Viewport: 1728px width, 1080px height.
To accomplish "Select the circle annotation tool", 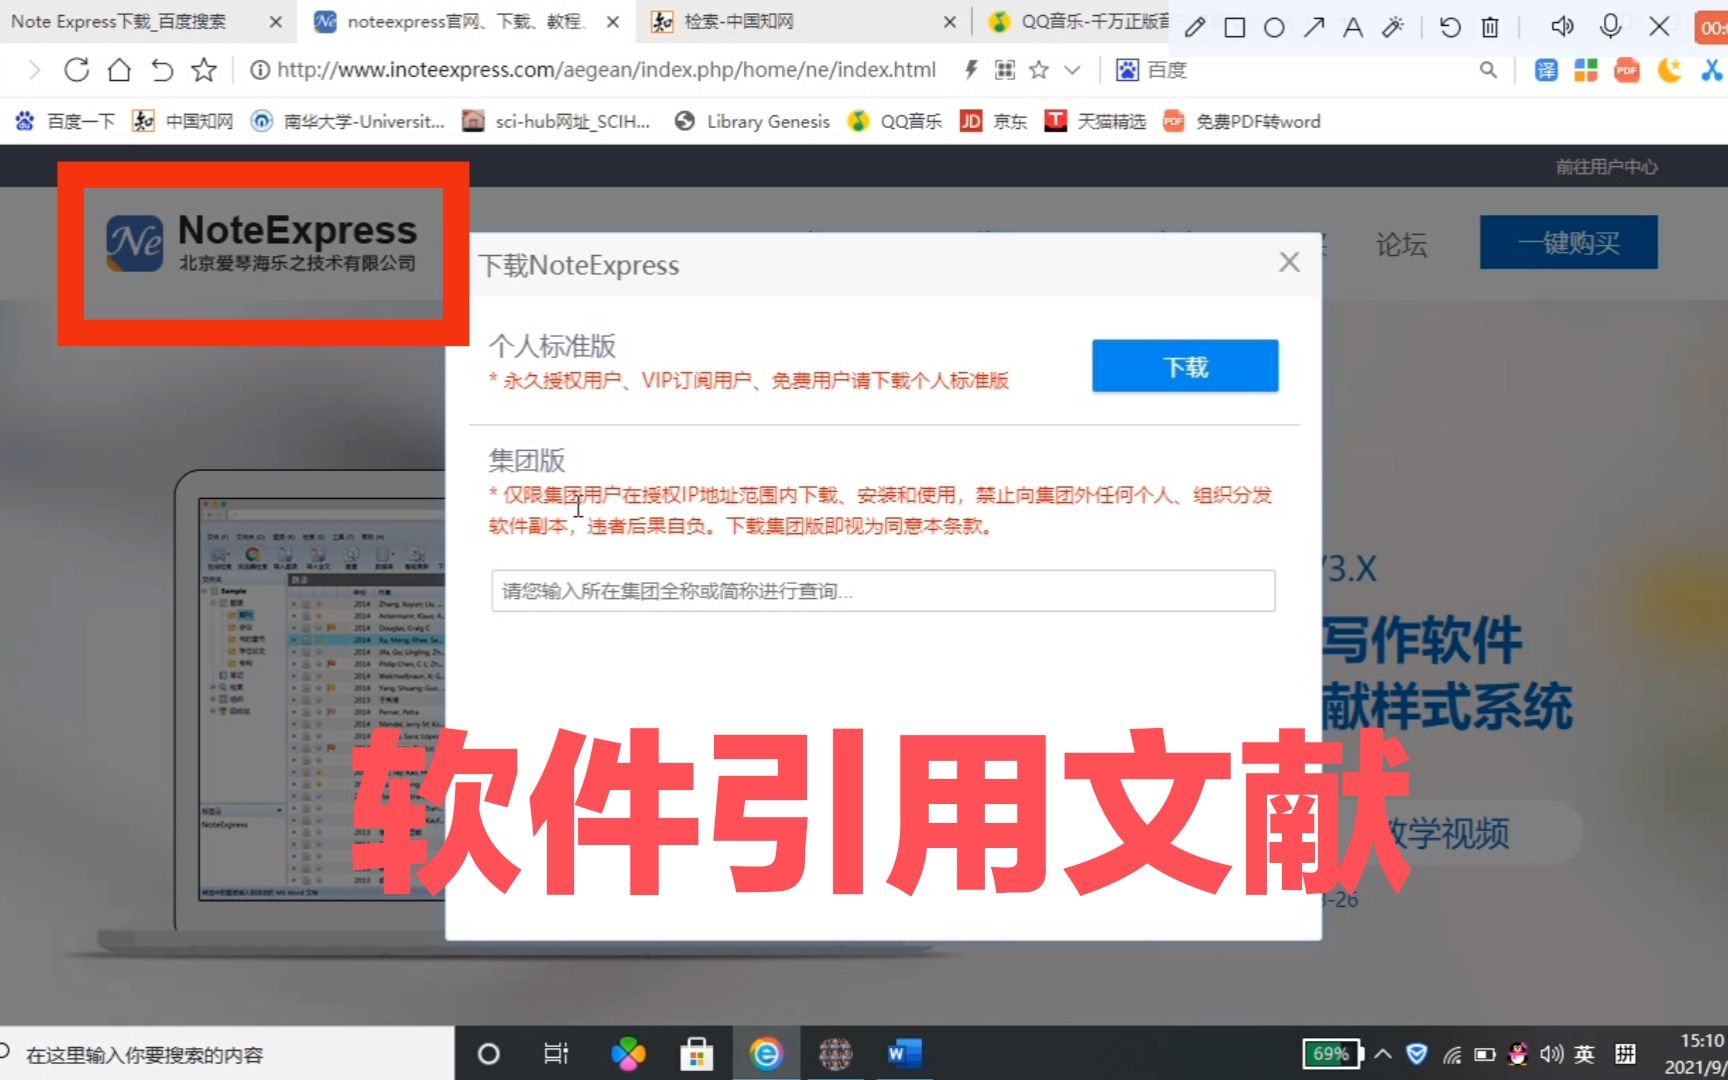I will pos(1274,27).
